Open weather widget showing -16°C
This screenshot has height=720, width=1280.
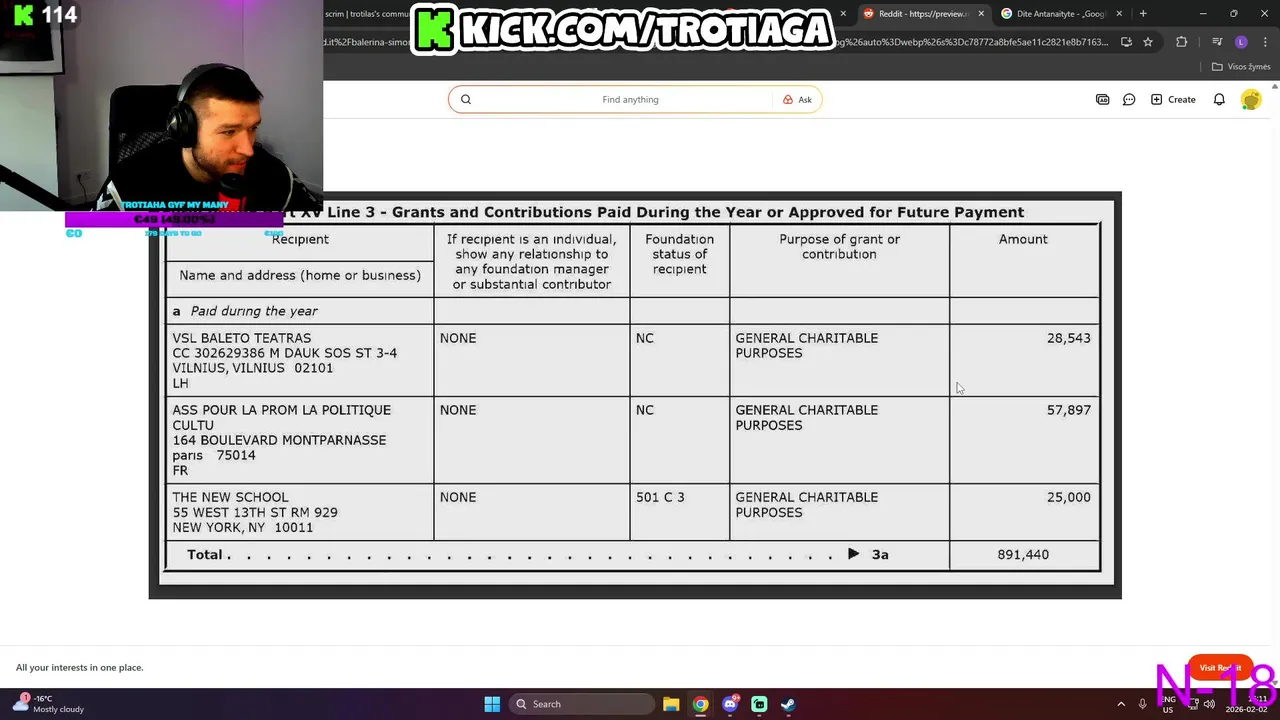point(50,704)
